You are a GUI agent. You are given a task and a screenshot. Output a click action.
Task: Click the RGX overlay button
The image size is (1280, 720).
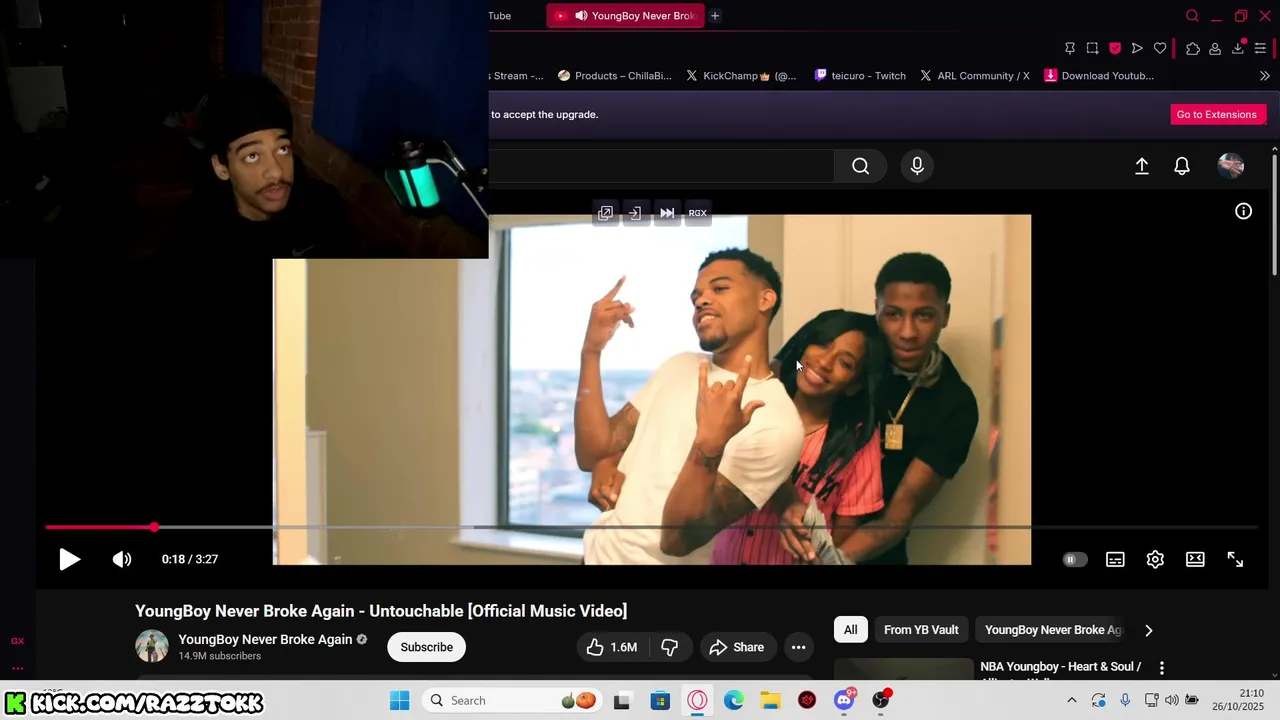697,213
